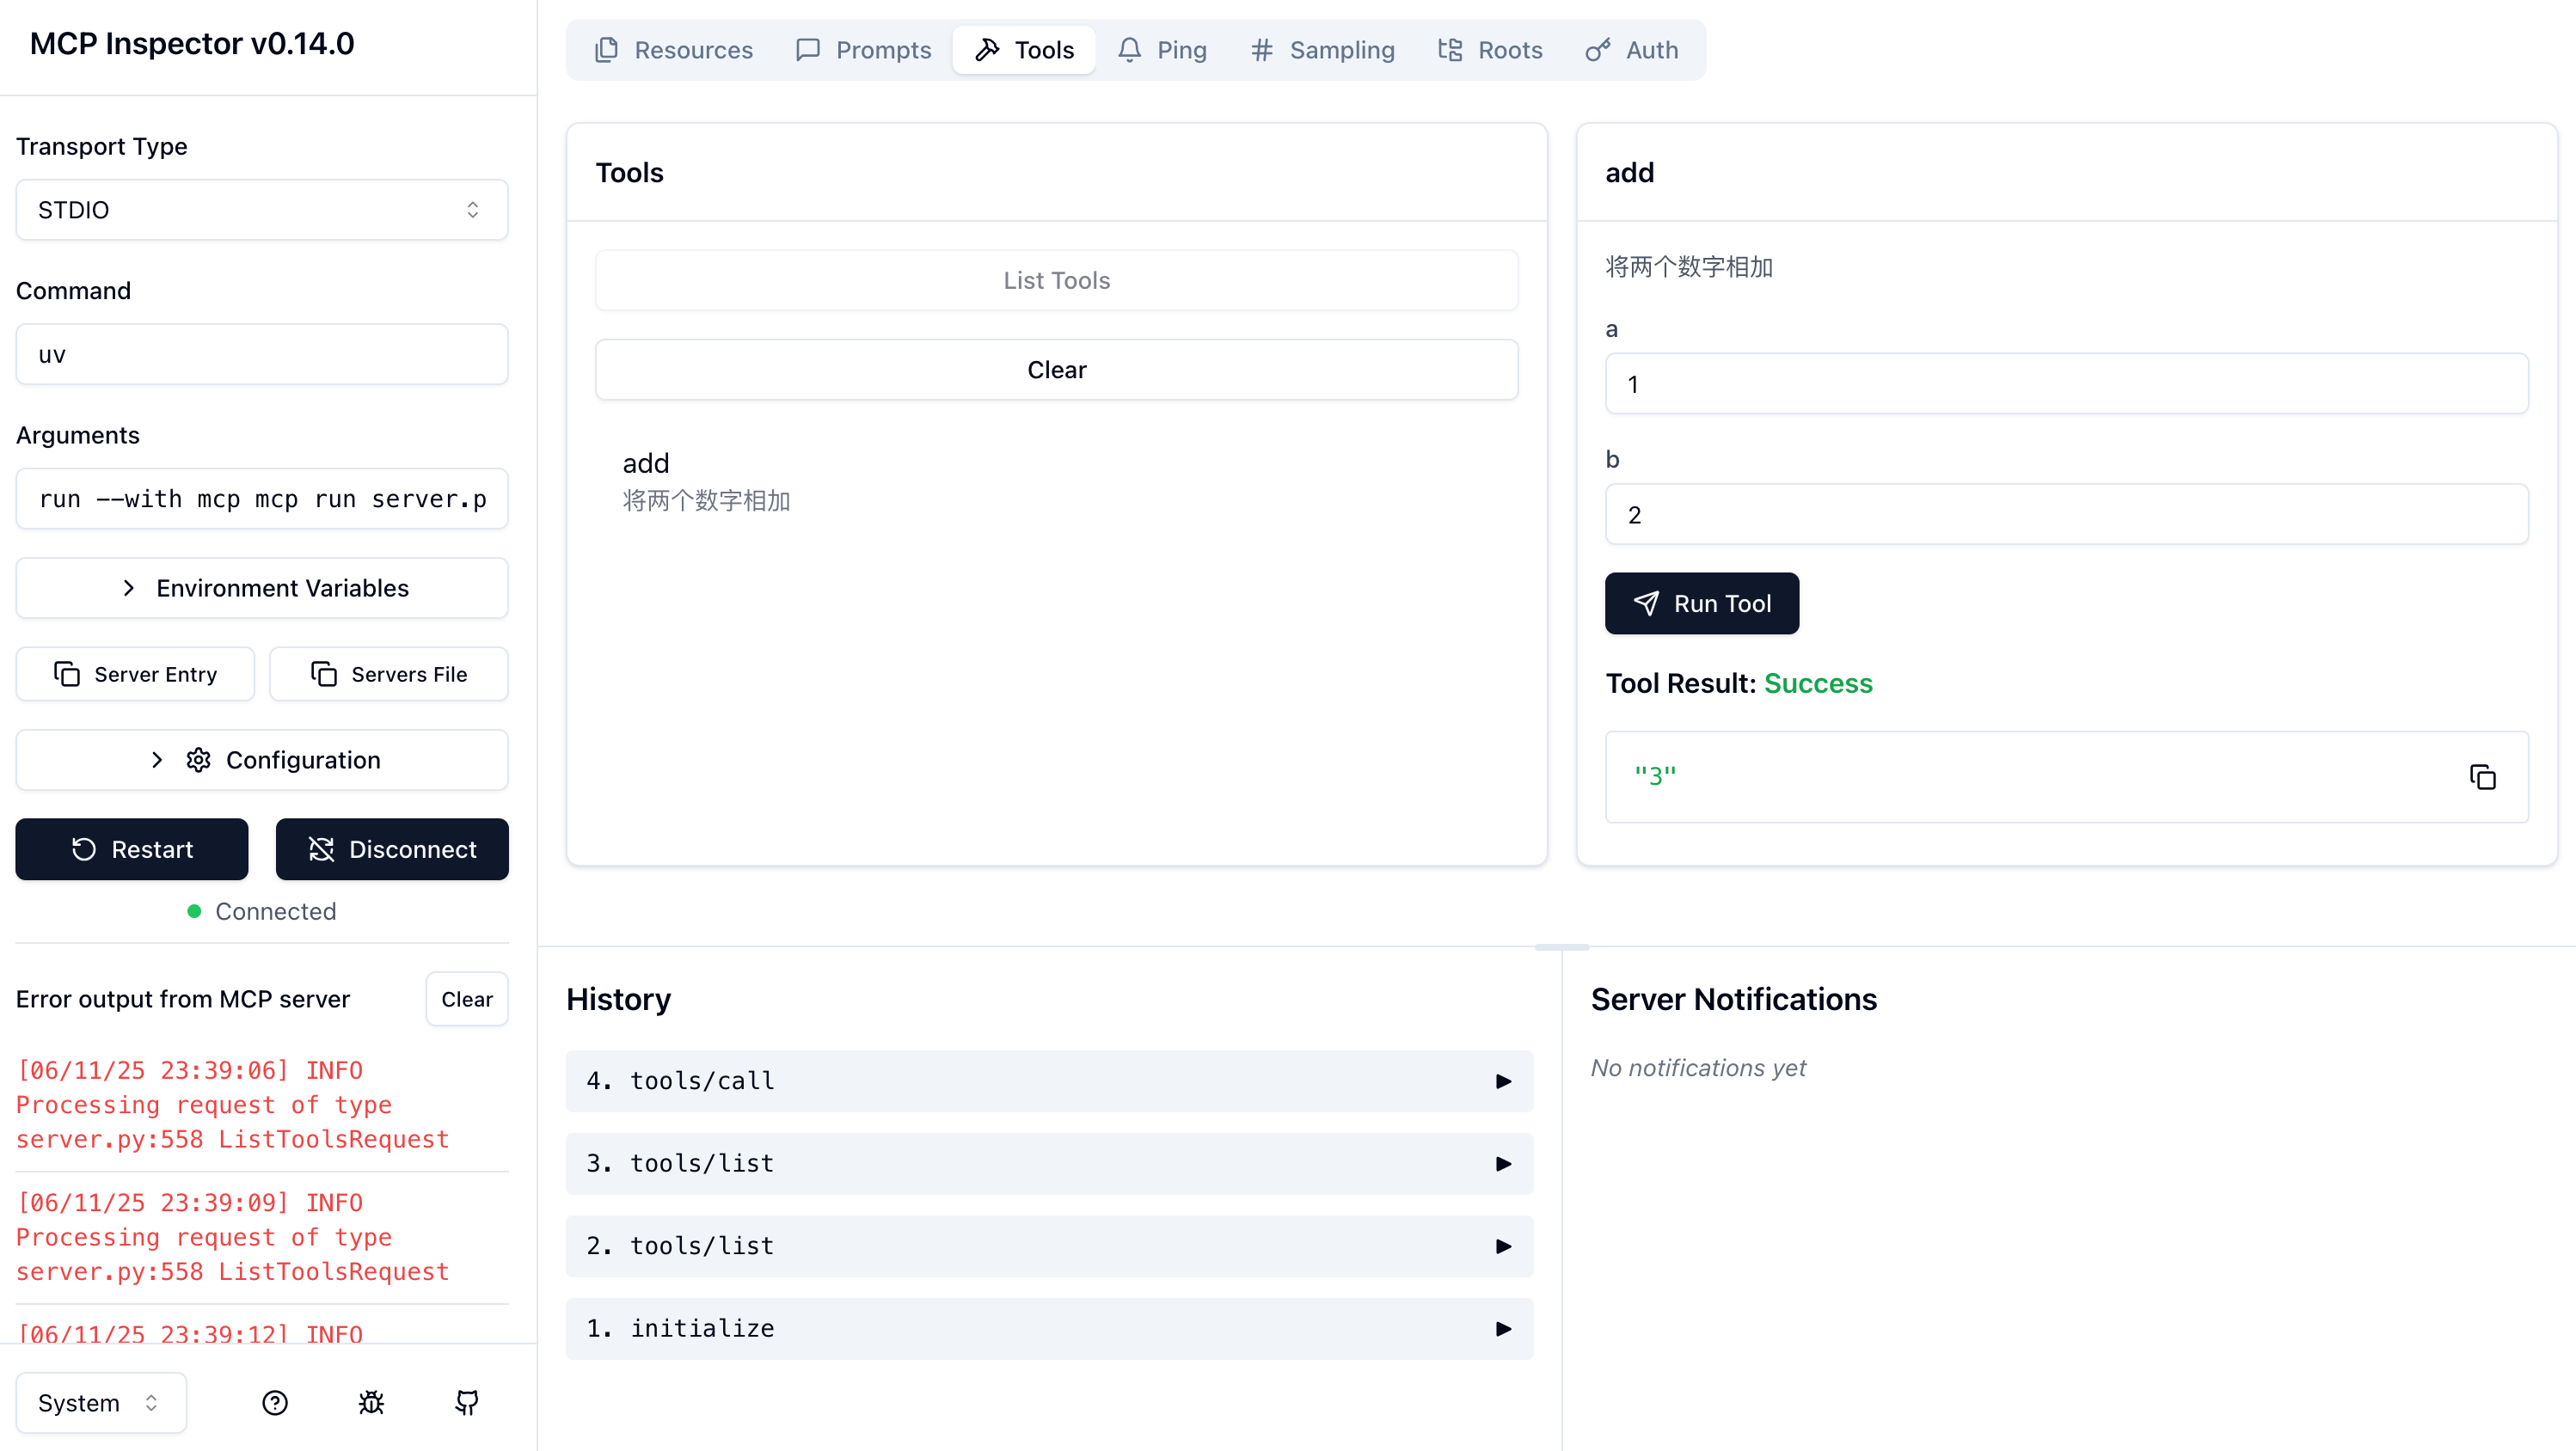Screen dimensions: 2576x1451
Task: Copy the Servers File configuration
Action: (389, 674)
